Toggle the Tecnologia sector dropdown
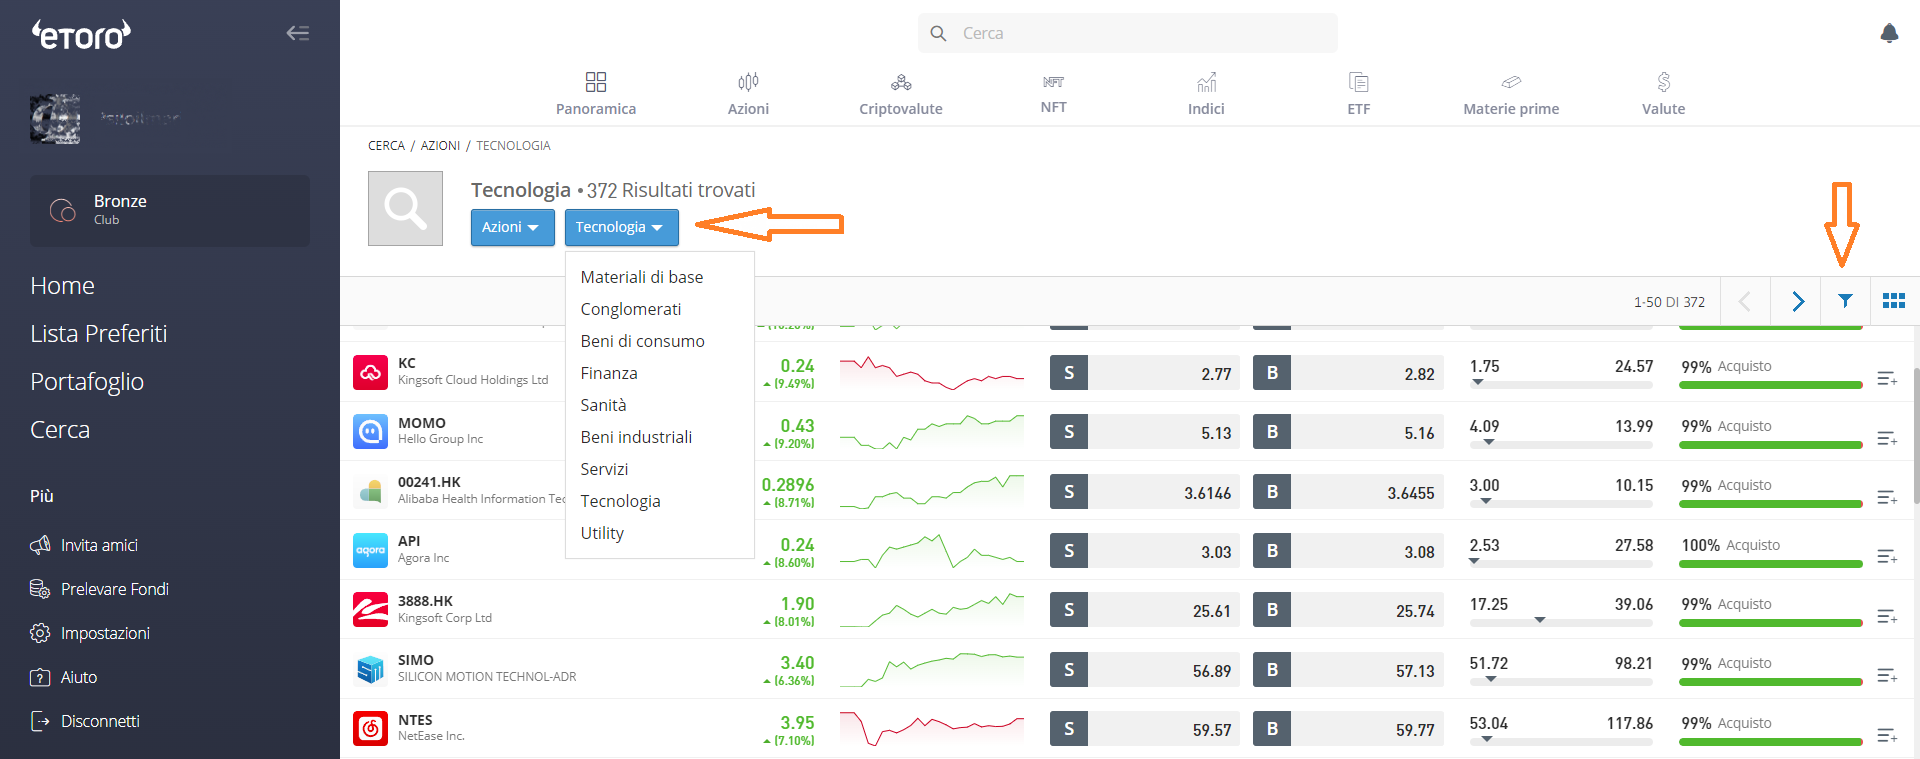This screenshot has height=759, width=1920. (x=621, y=227)
